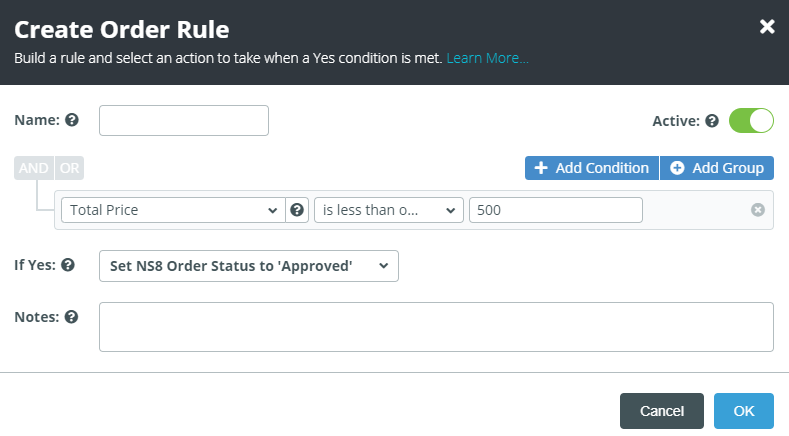Toggle the Active switch off
The image size is (789, 436).
751,121
